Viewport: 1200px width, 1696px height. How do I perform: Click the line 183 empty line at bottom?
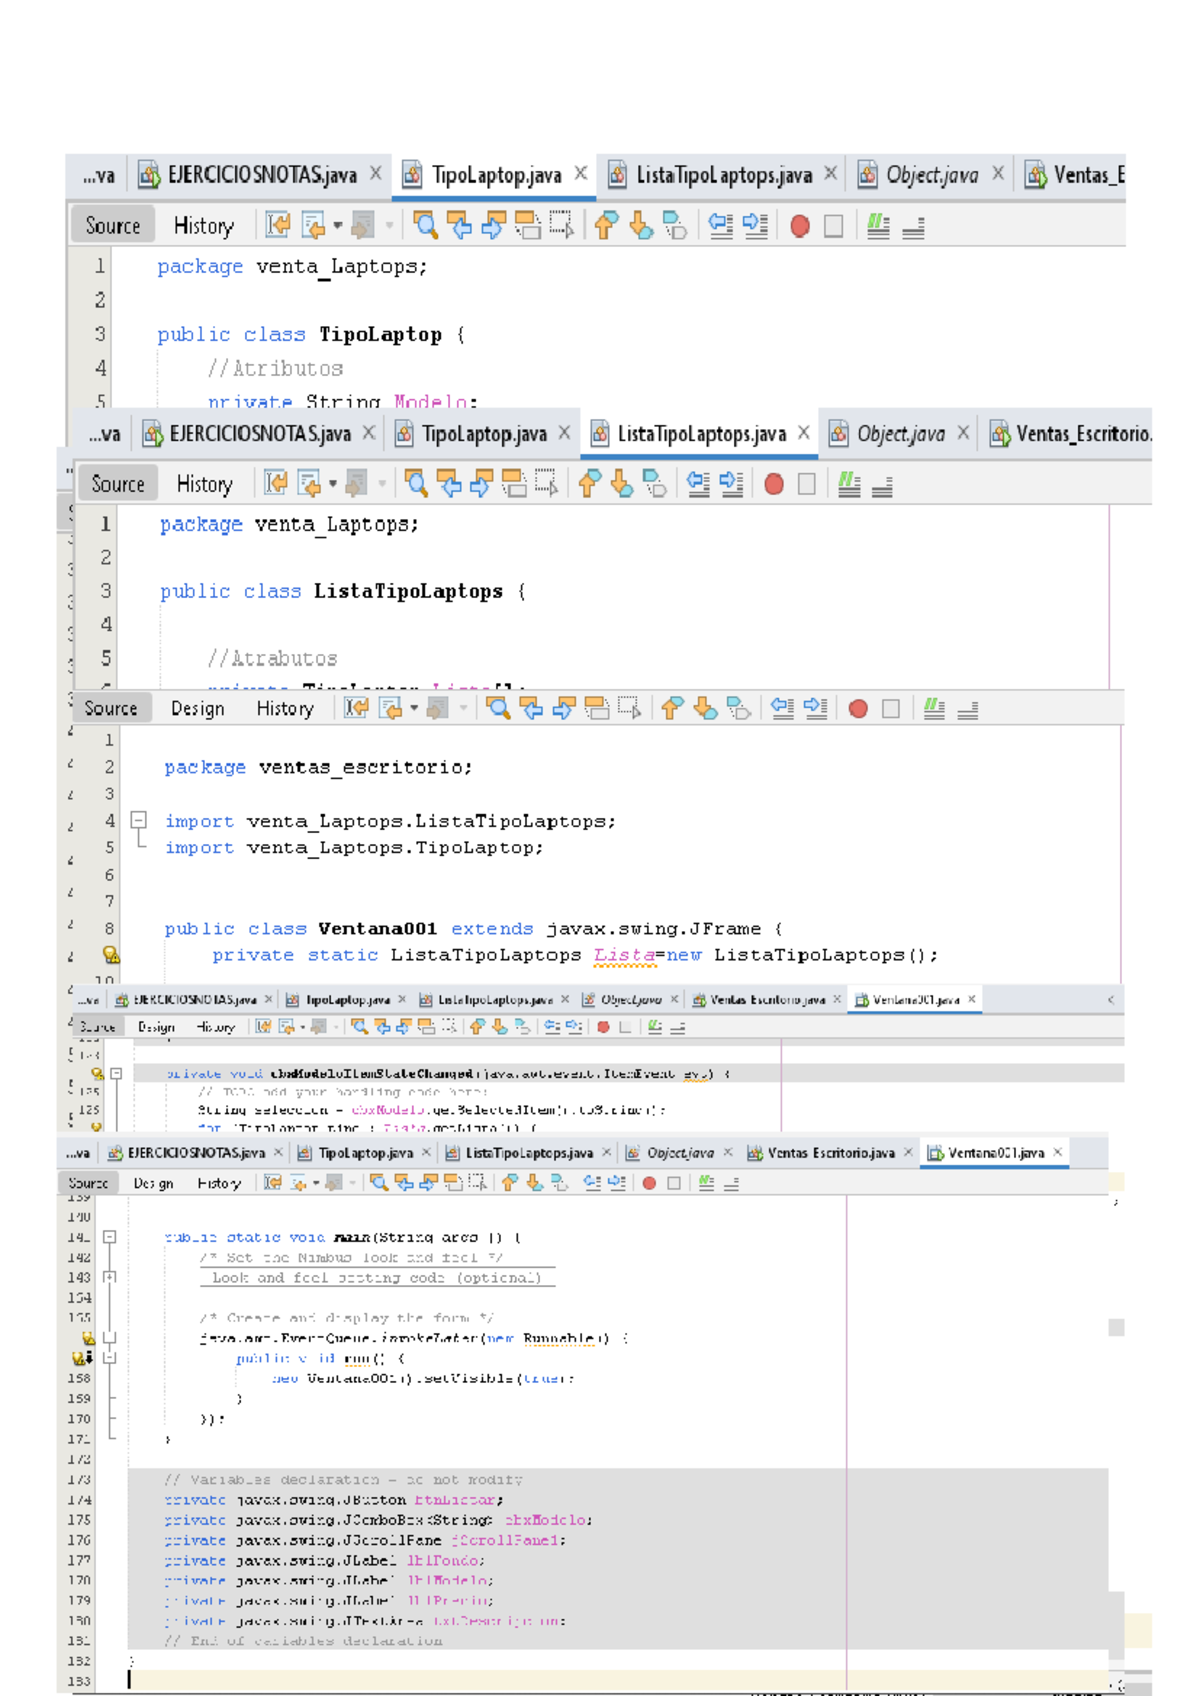coord(600,1681)
